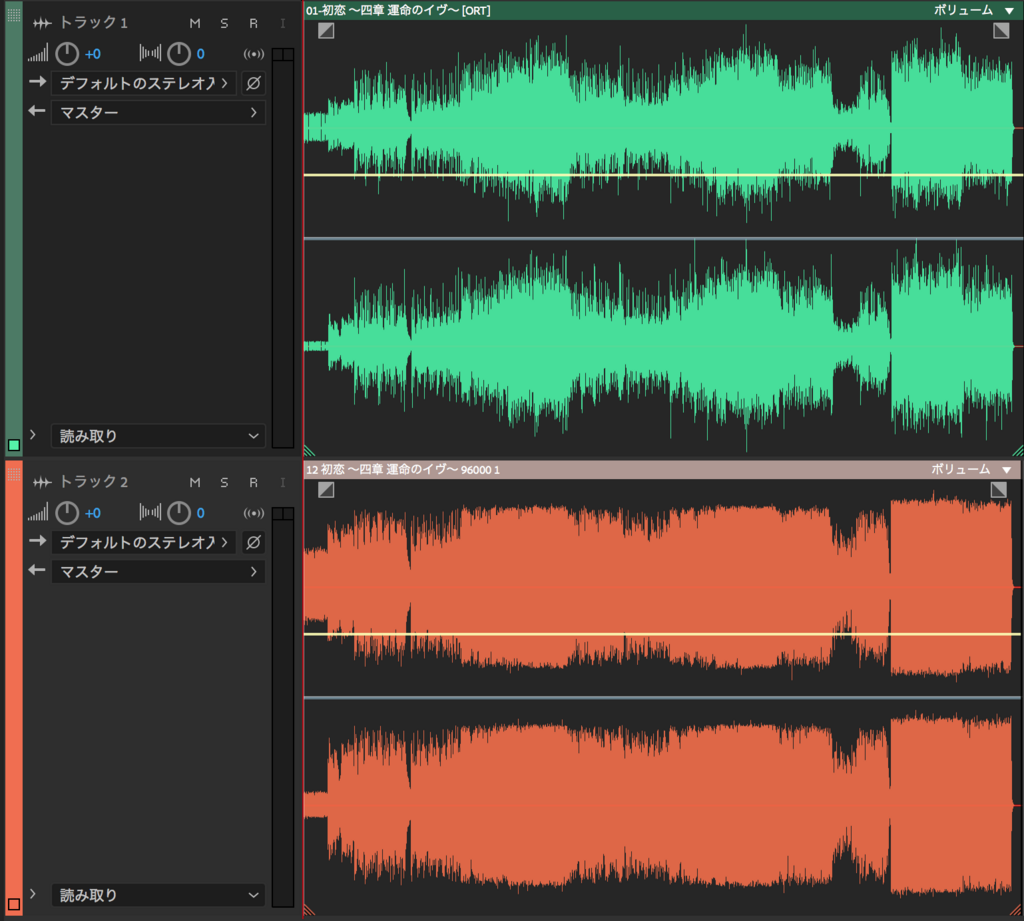Click Track 1 green color swatch
The width and height of the screenshot is (1024, 921).
click(x=14, y=445)
